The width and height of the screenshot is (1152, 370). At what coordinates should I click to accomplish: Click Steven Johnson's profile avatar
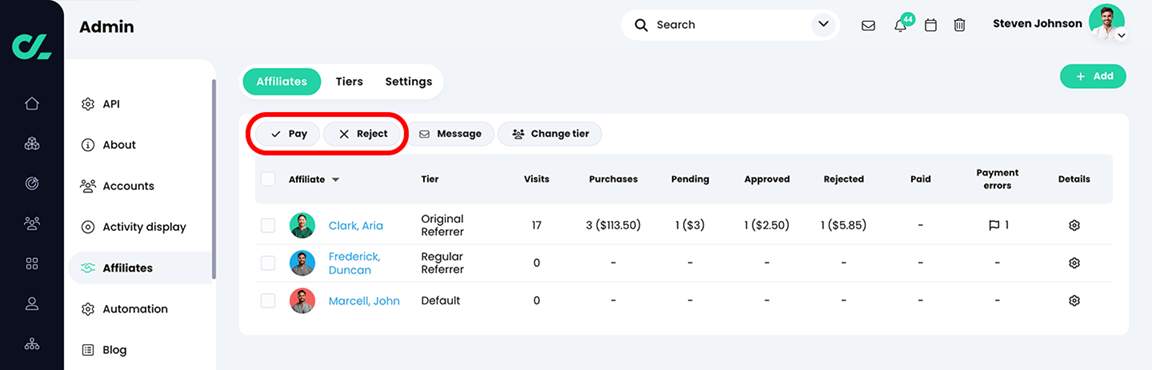click(x=1106, y=22)
